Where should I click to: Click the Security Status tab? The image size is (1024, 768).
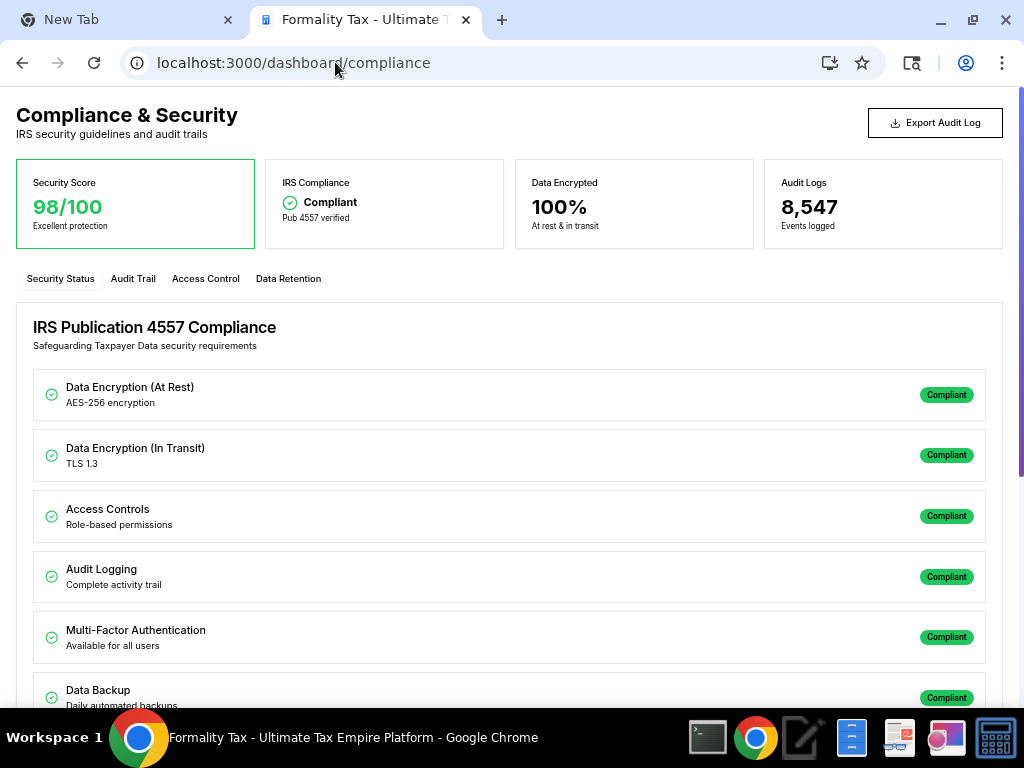click(60, 279)
